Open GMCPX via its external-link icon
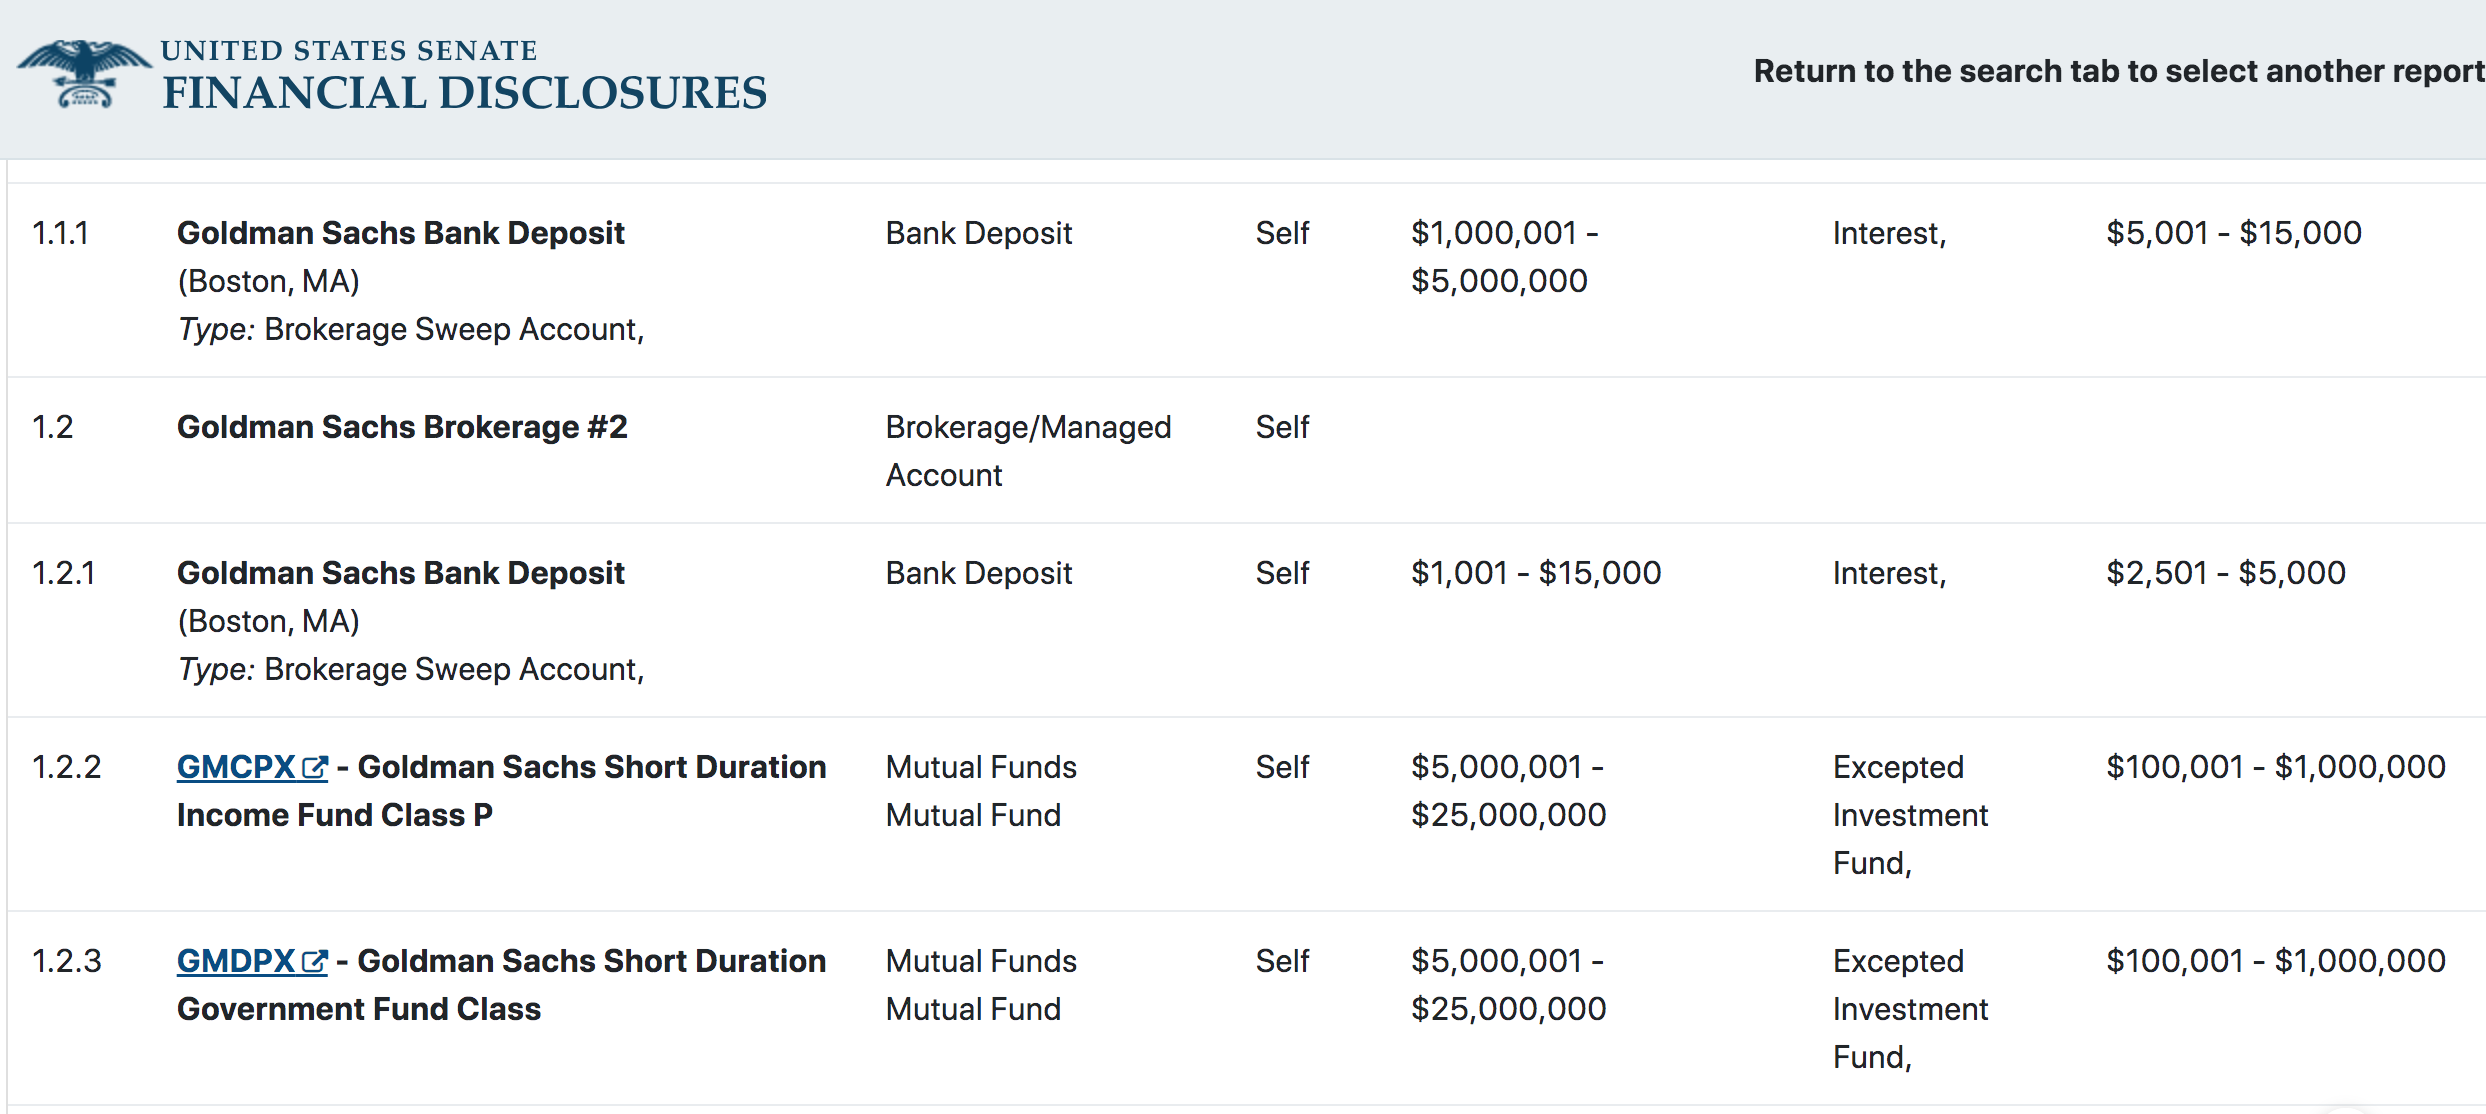The width and height of the screenshot is (2486, 1114). coord(314,765)
